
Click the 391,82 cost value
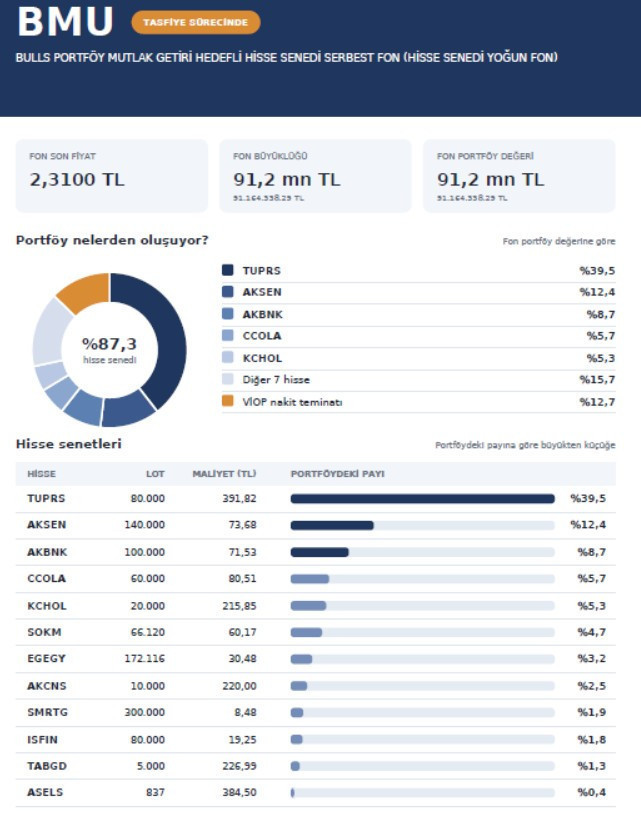point(240,499)
